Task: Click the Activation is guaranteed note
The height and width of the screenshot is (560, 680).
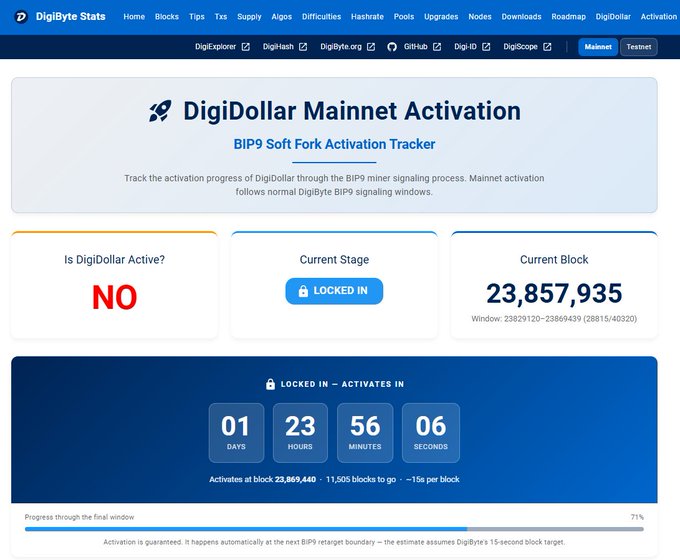Action: click(334, 542)
